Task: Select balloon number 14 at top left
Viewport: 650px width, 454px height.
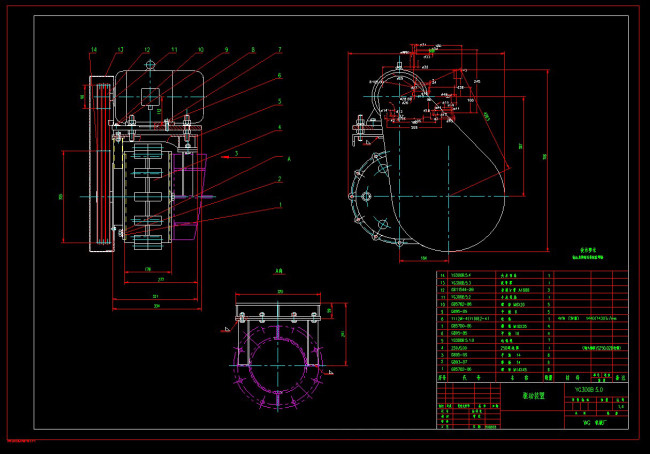Action: point(94,50)
